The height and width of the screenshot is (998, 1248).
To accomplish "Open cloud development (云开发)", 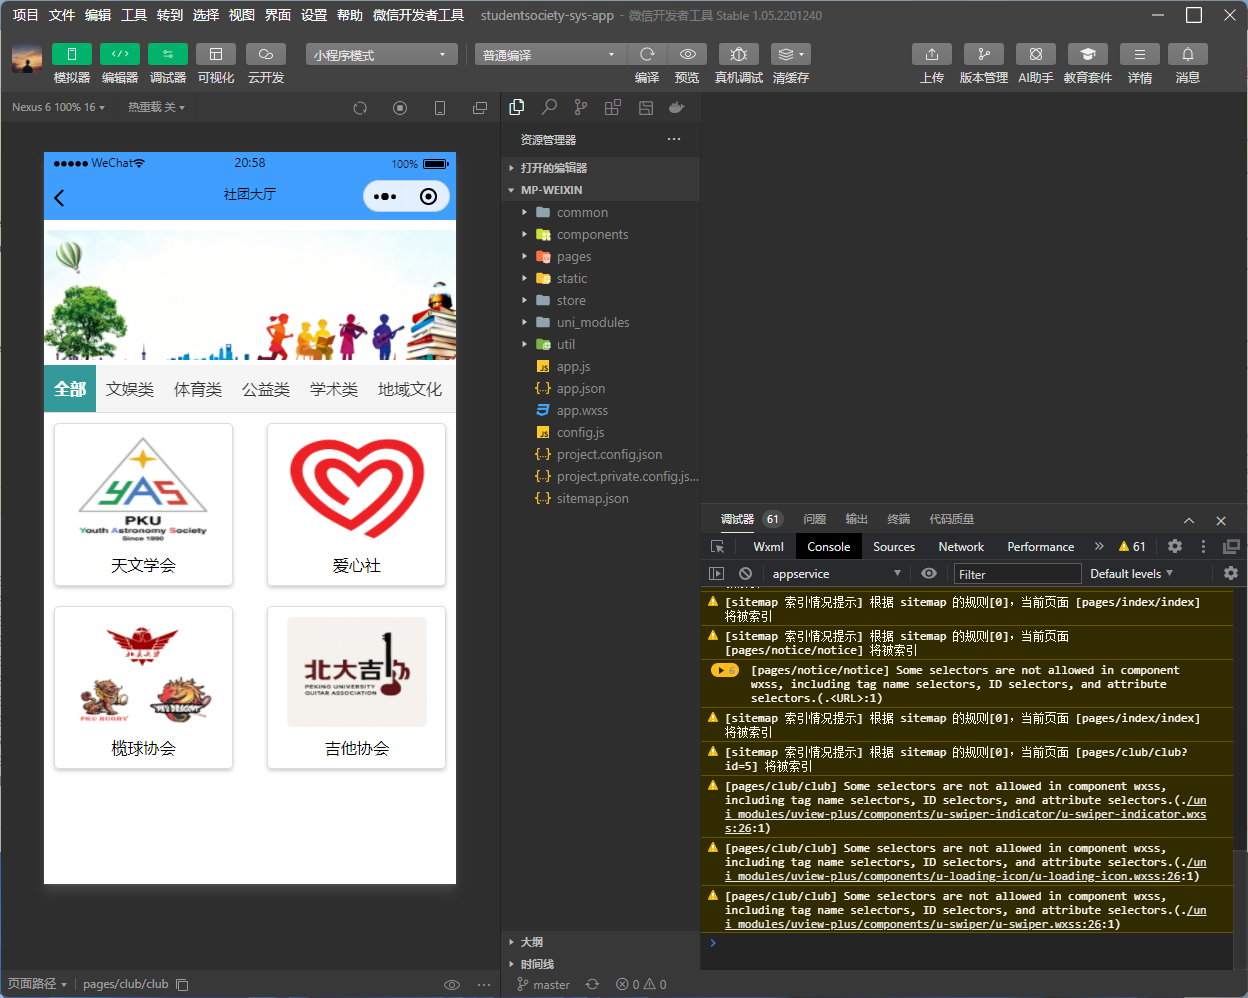I will point(266,54).
